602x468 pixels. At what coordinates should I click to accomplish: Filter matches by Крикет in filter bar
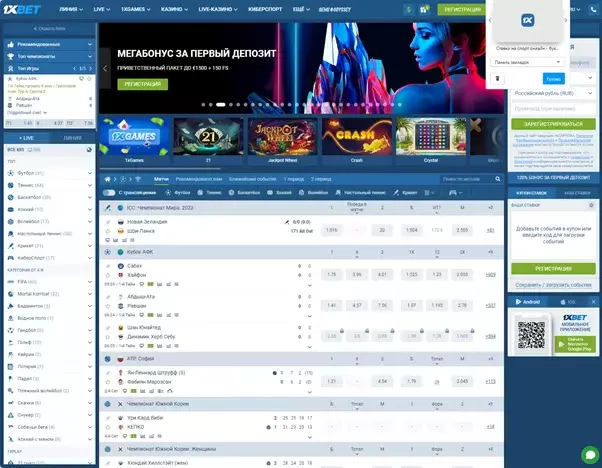pyautogui.click(x=405, y=193)
